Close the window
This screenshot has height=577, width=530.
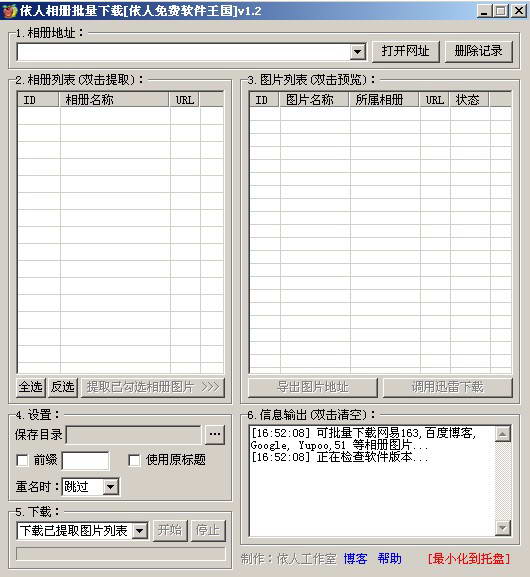[x=519, y=11]
